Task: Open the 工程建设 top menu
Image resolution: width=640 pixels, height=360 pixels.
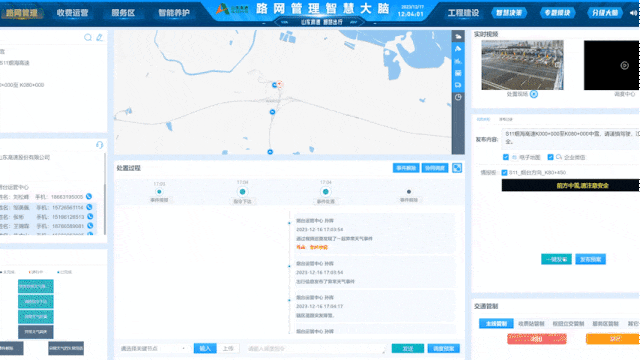Action: [463, 13]
